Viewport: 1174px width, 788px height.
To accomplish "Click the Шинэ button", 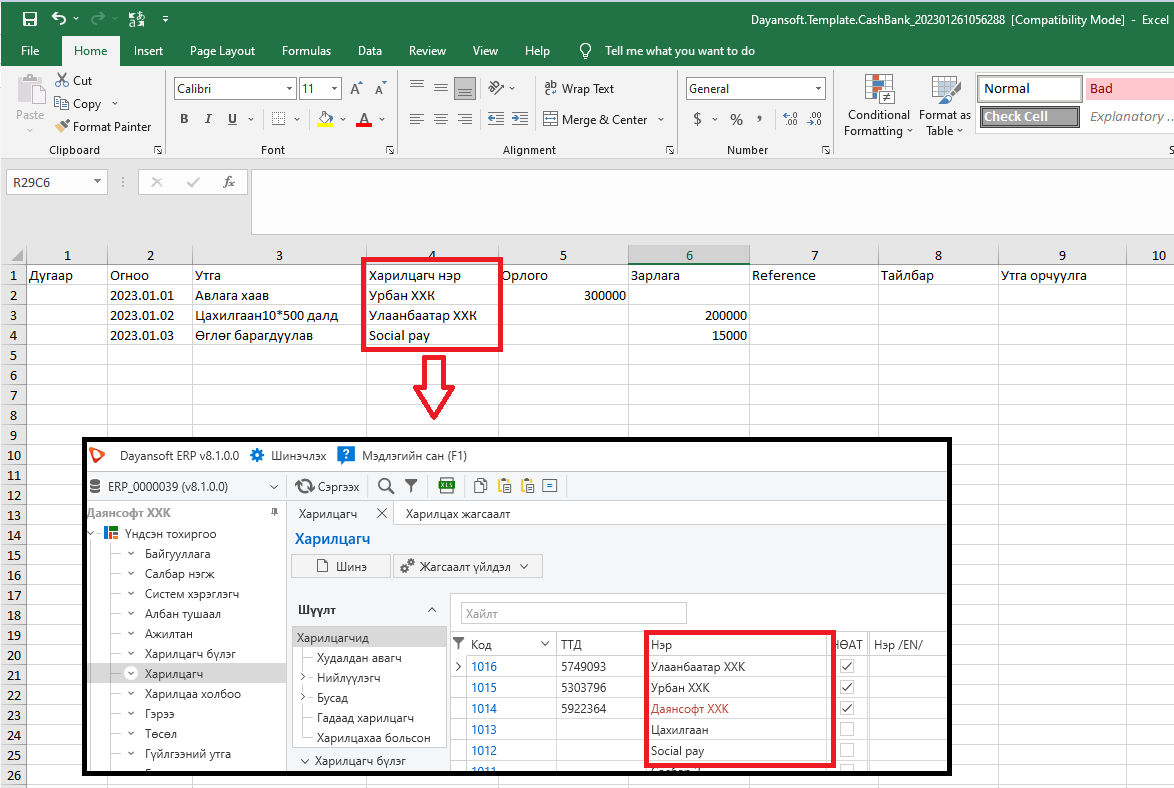I will 341,566.
